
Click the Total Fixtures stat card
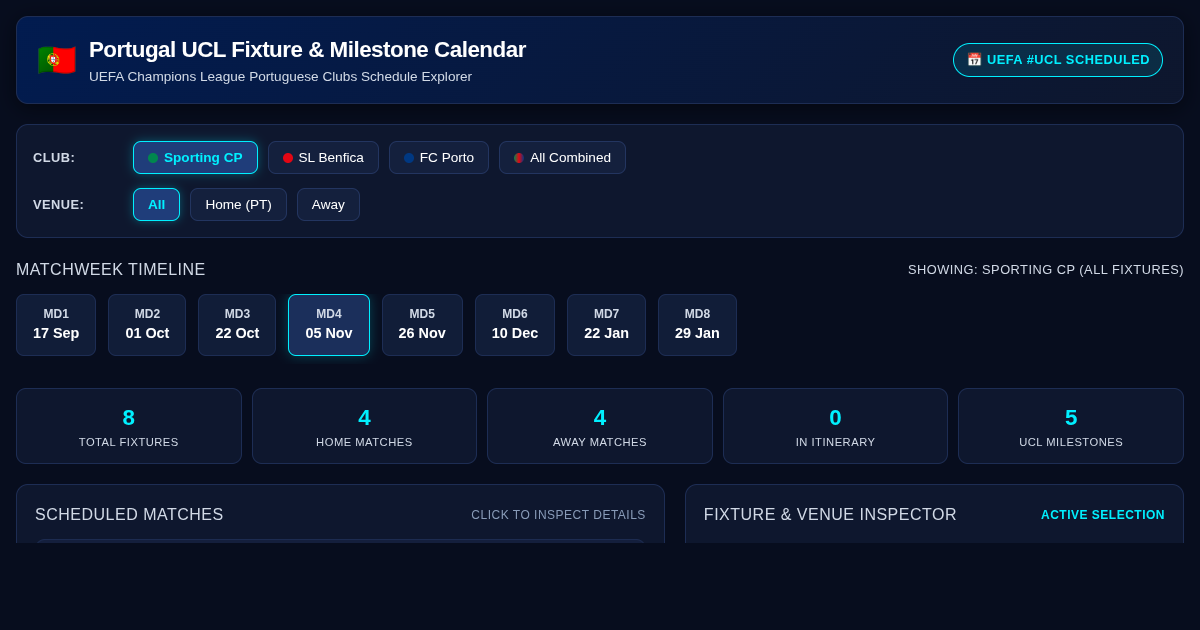point(129,426)
